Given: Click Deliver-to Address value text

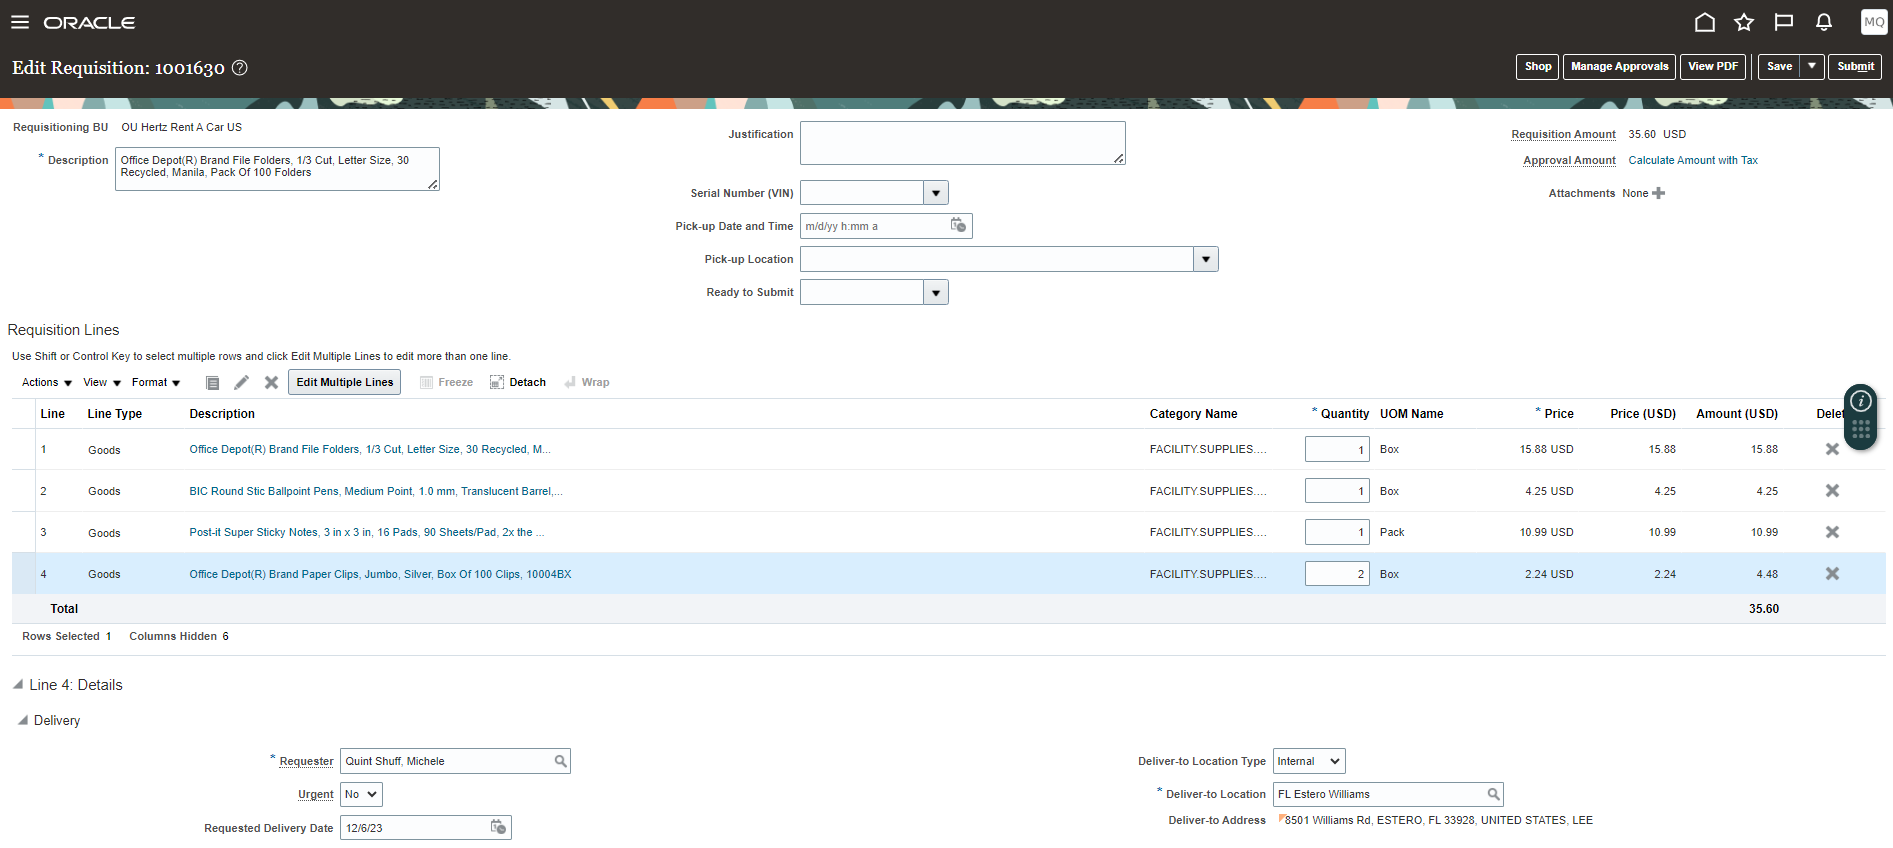Looking at the screenshot, I should (1438, 820).
